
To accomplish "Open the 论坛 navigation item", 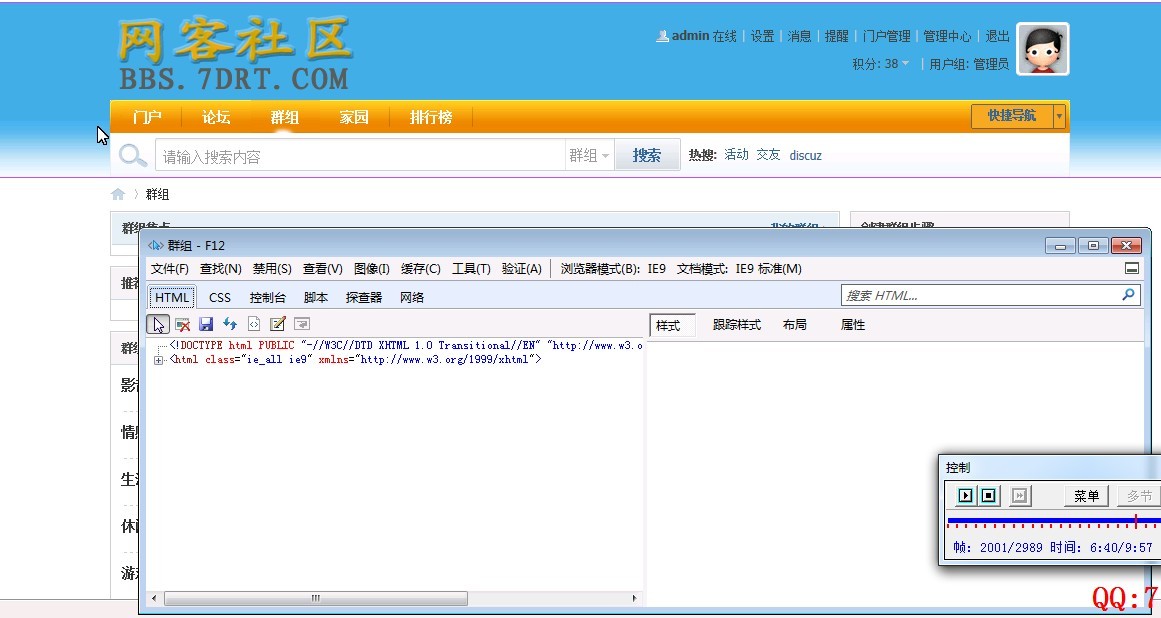I will [216, 117].
